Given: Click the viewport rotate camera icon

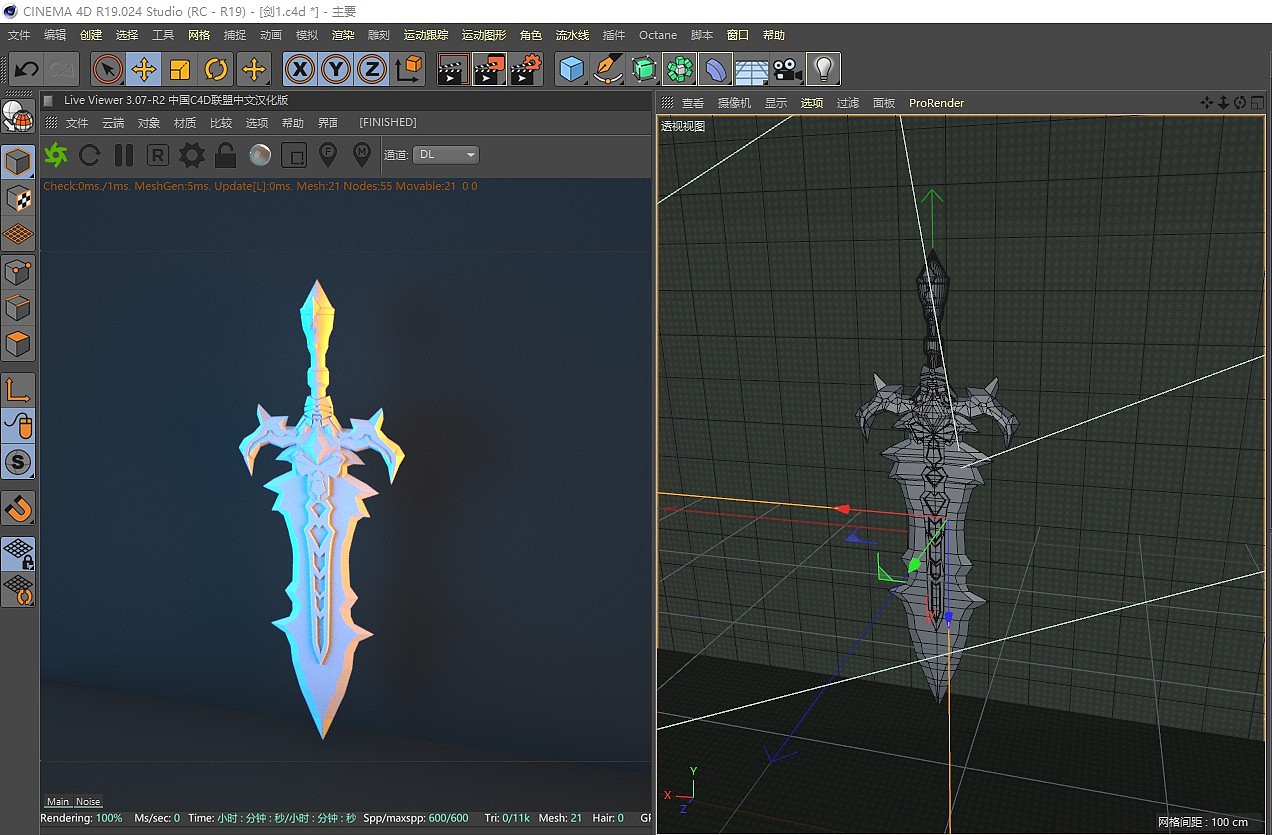Looking at the screenshot, I should coord(1240,103).
